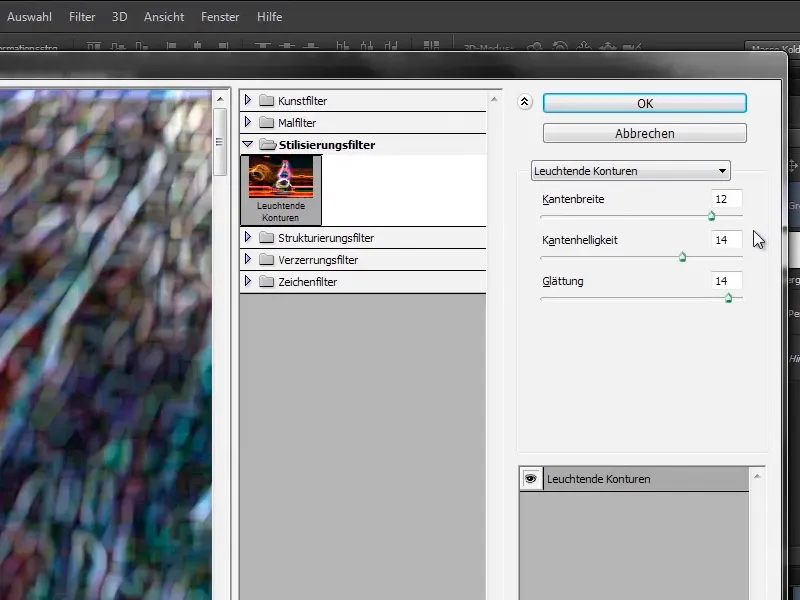Click the Glättung value field
Viewport: 800px width, 600px height.
[727, 281]
